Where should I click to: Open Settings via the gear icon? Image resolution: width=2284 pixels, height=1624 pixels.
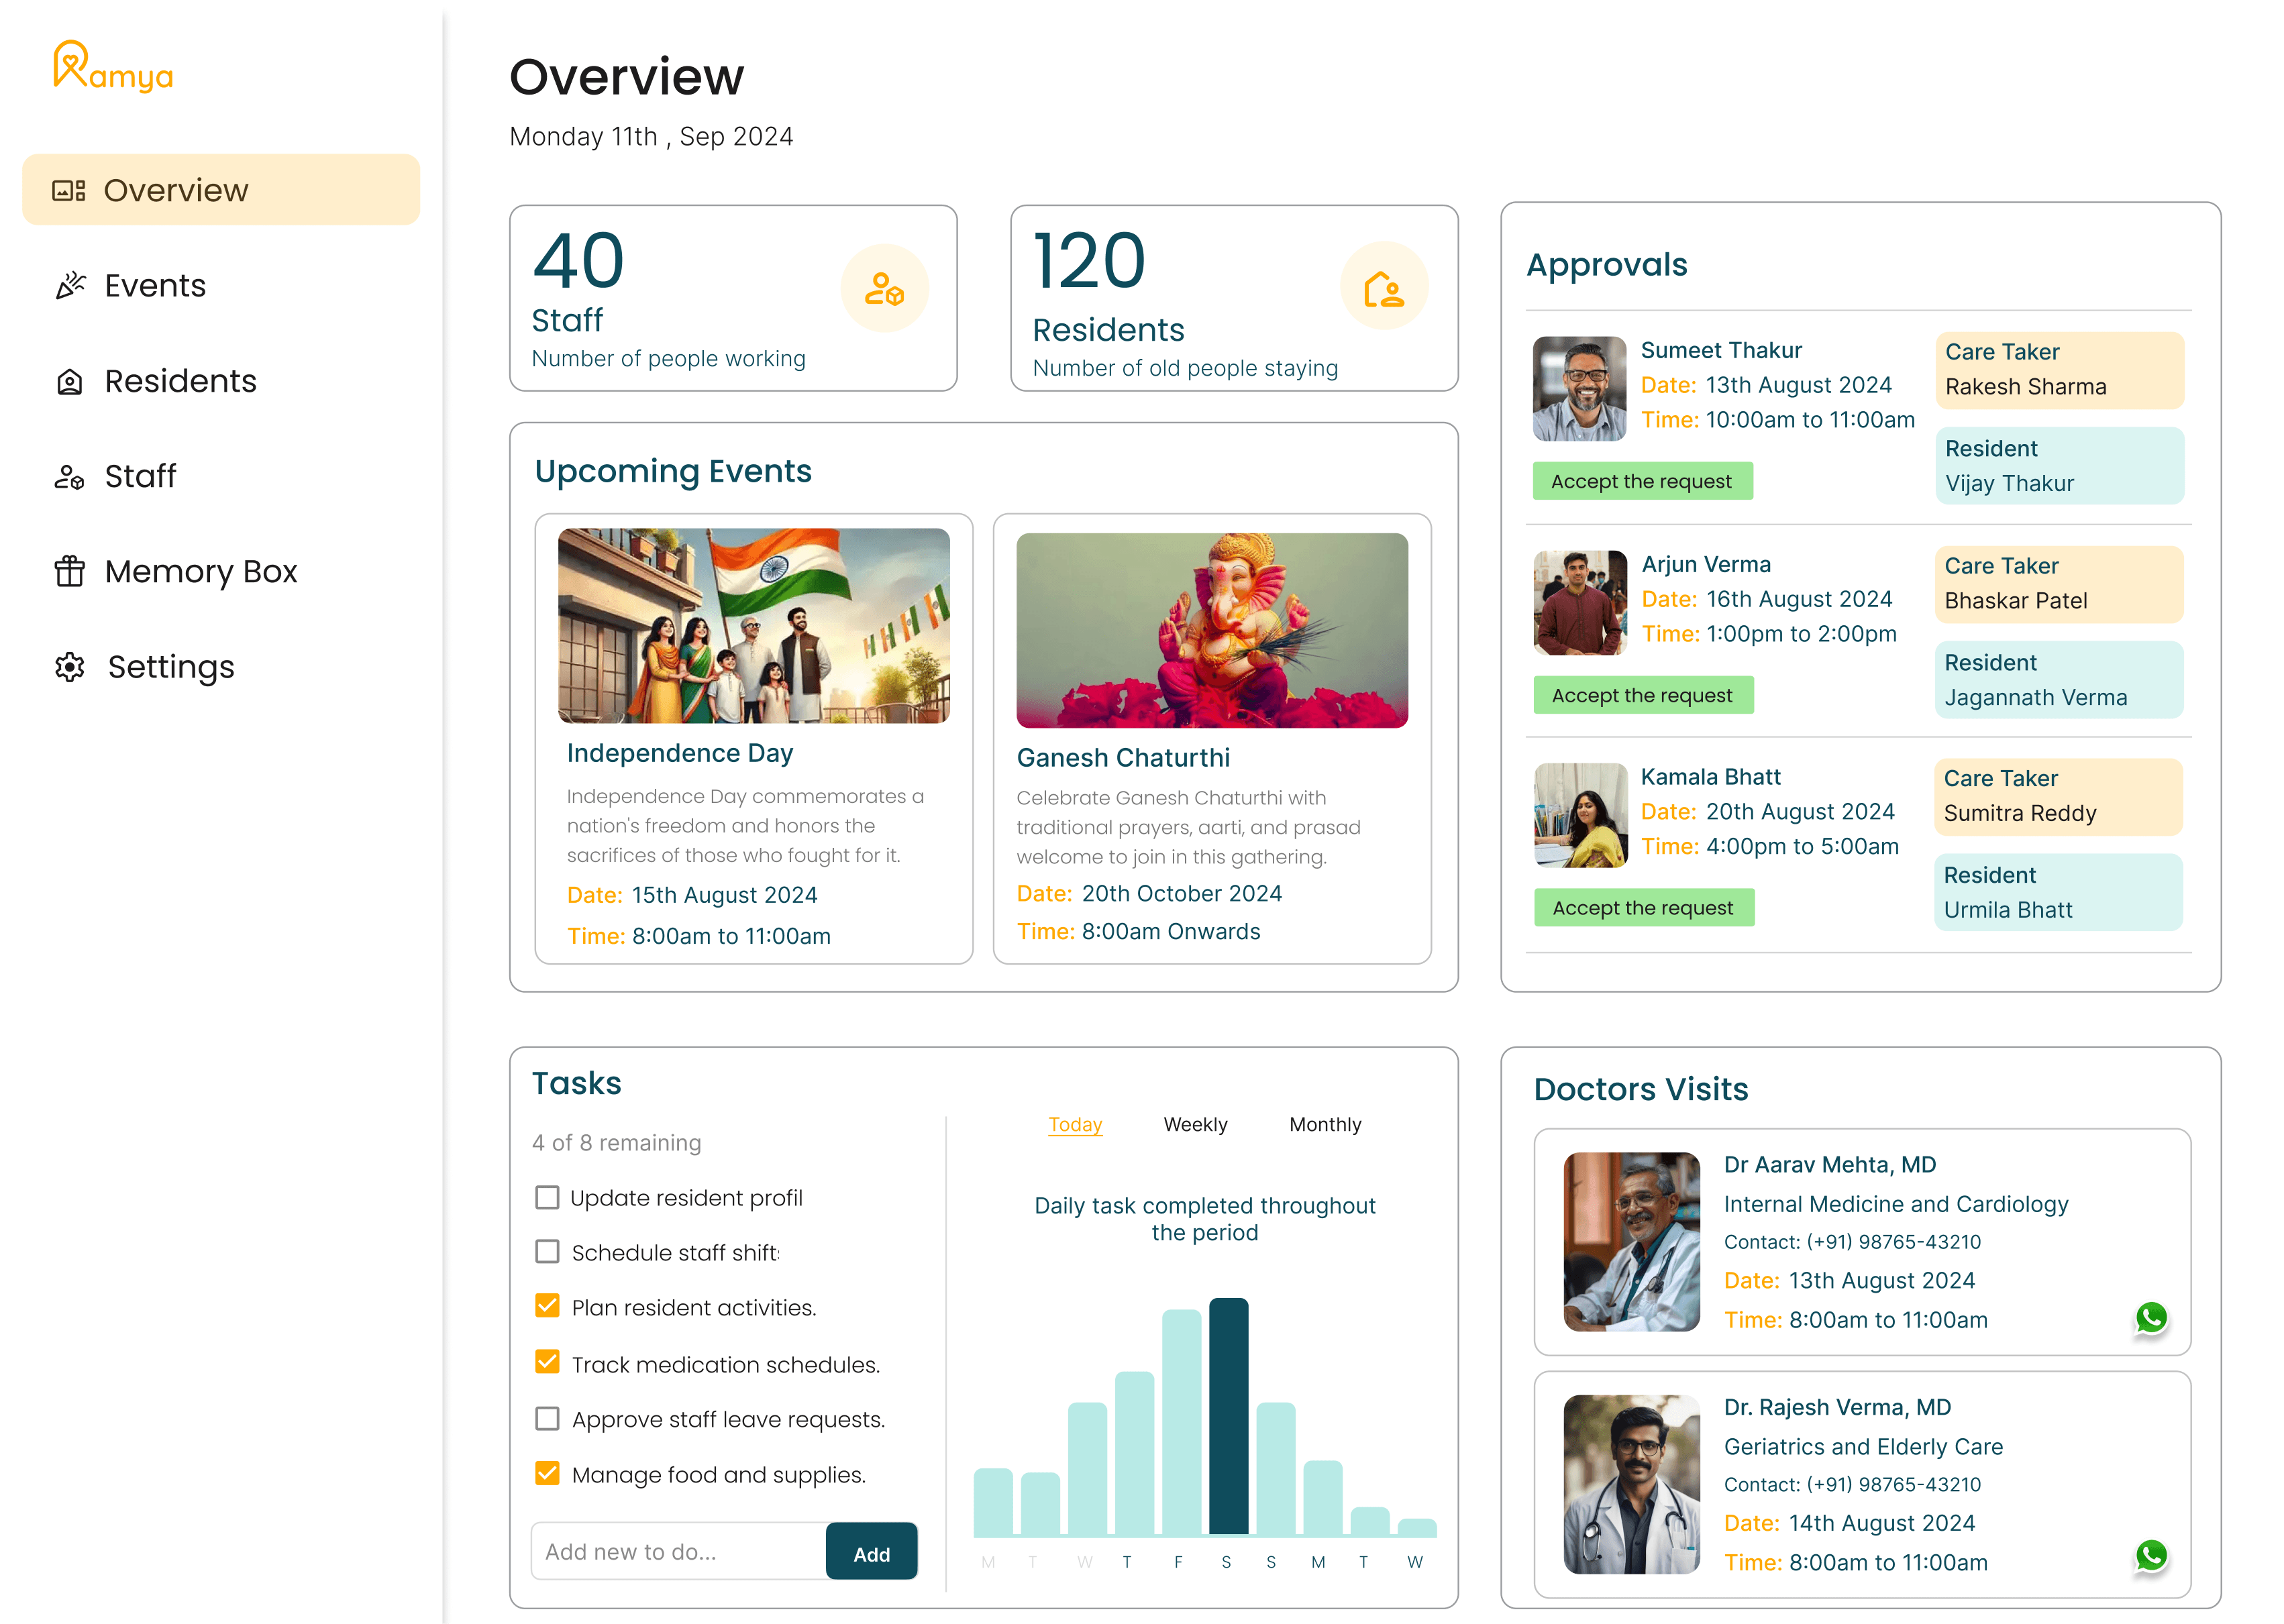coord(69,667)
